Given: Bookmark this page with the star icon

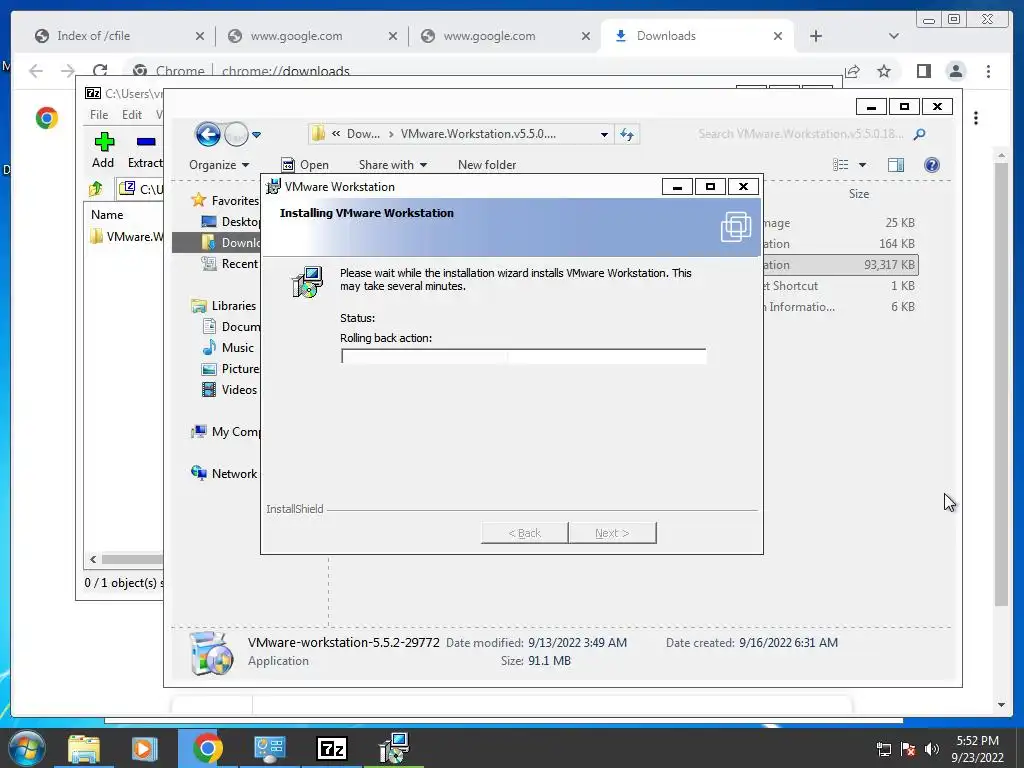Looking at the screenshot, I should point(884,71).
